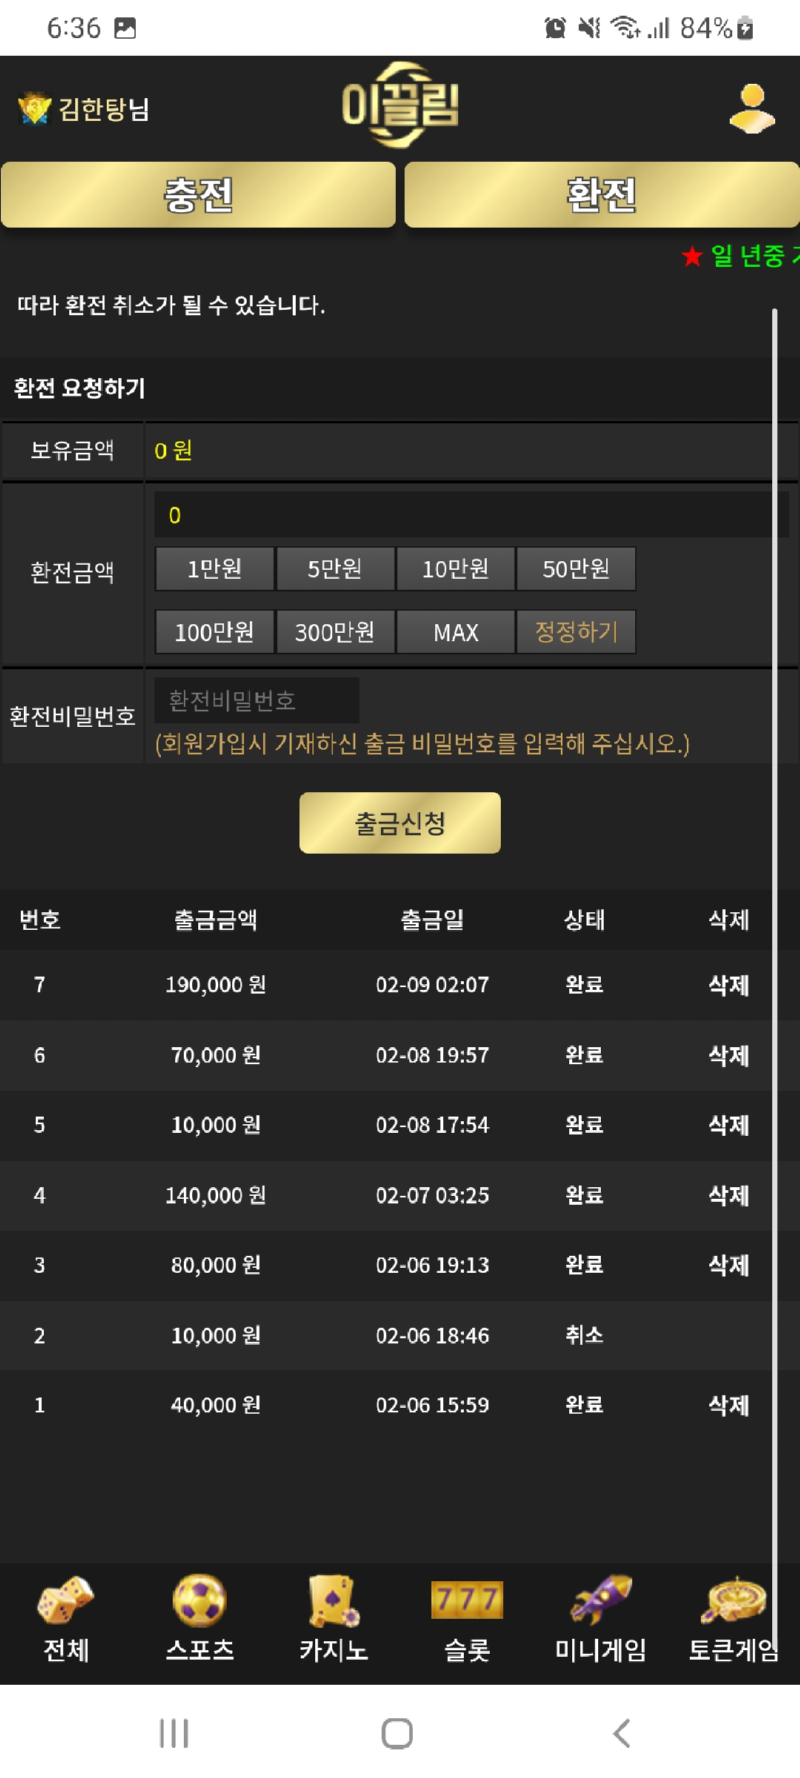Switch to the 충전 tab
800x1778 pixels.
tap(198, 195)
